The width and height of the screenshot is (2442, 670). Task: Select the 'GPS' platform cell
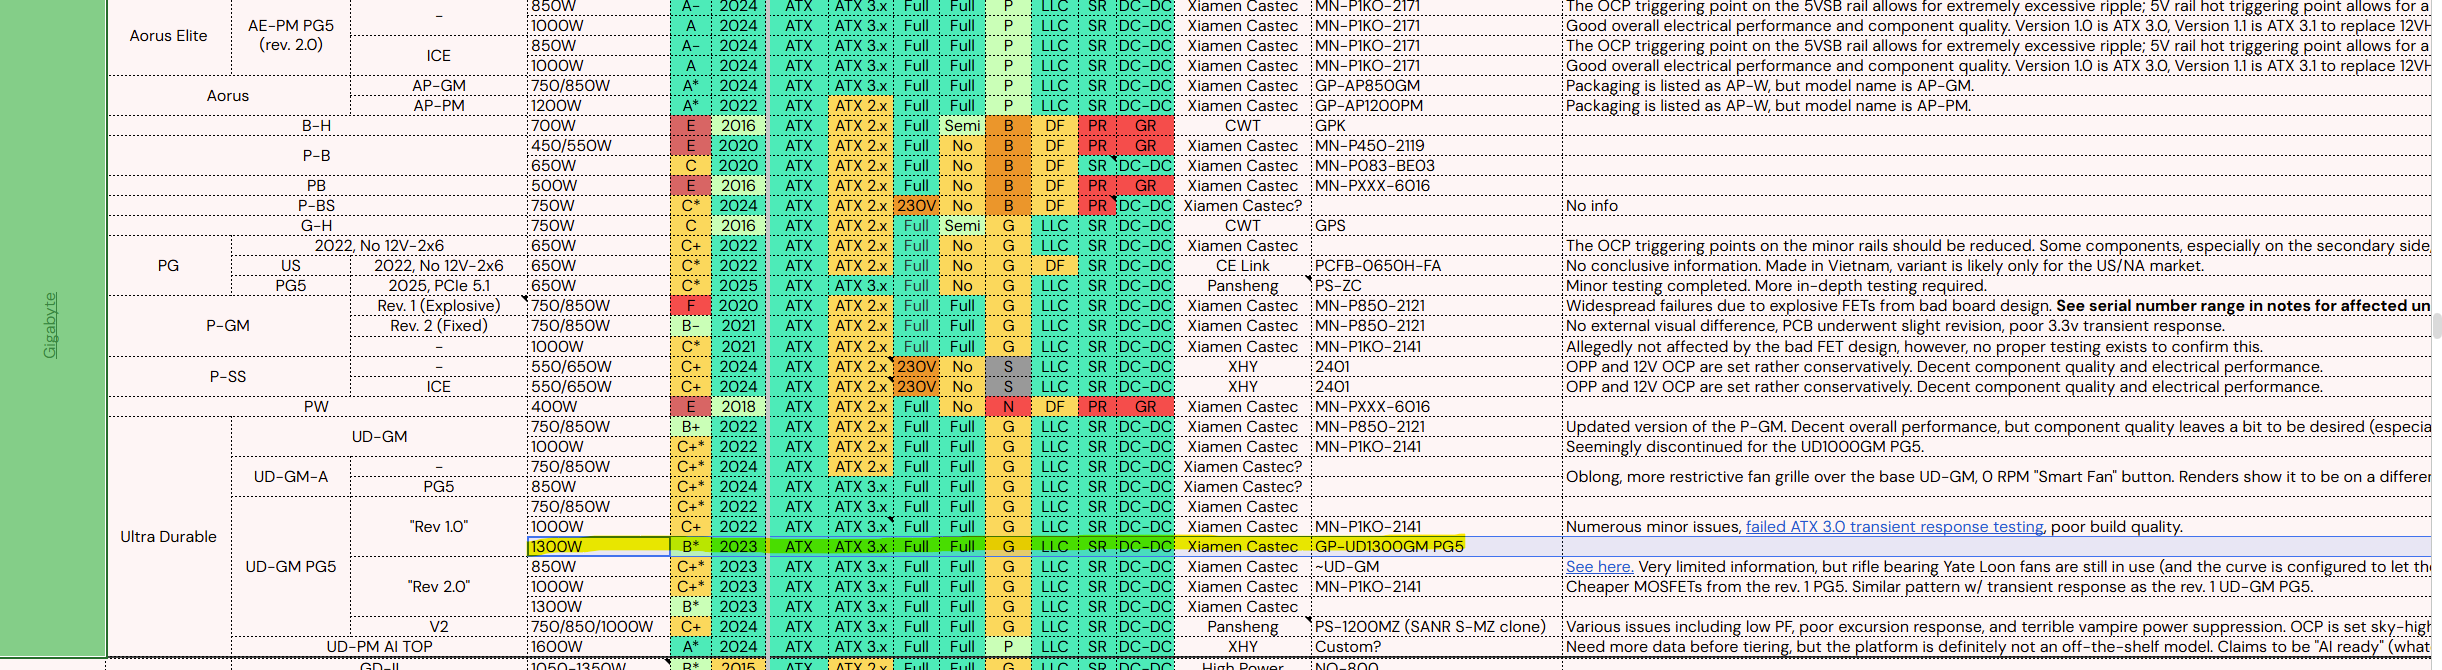(x=1436, y=226)
